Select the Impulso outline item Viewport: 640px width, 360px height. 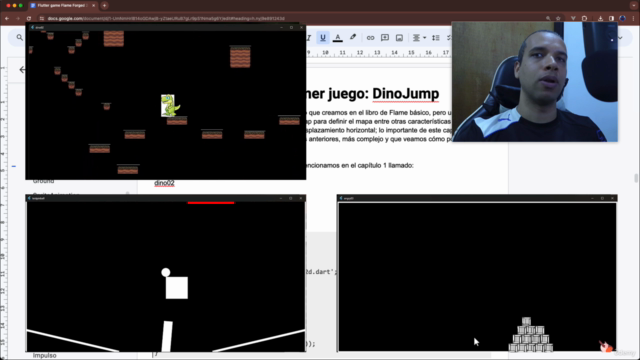click(x=44, y=356)
